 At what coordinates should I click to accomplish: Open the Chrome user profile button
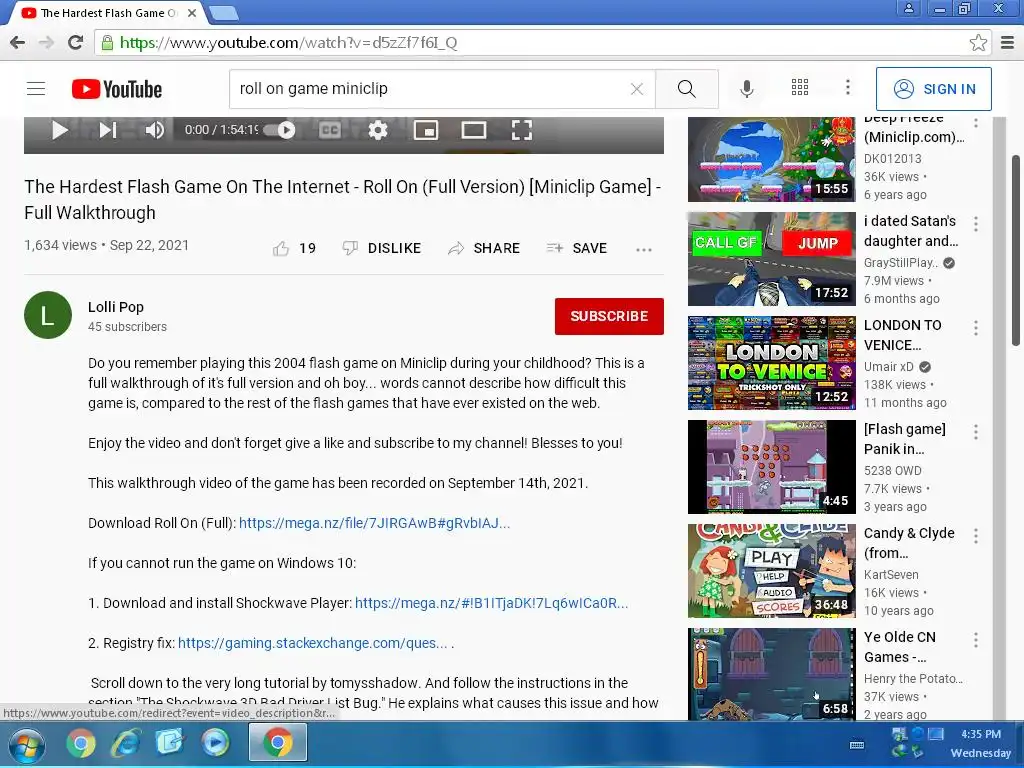(908, 8)
